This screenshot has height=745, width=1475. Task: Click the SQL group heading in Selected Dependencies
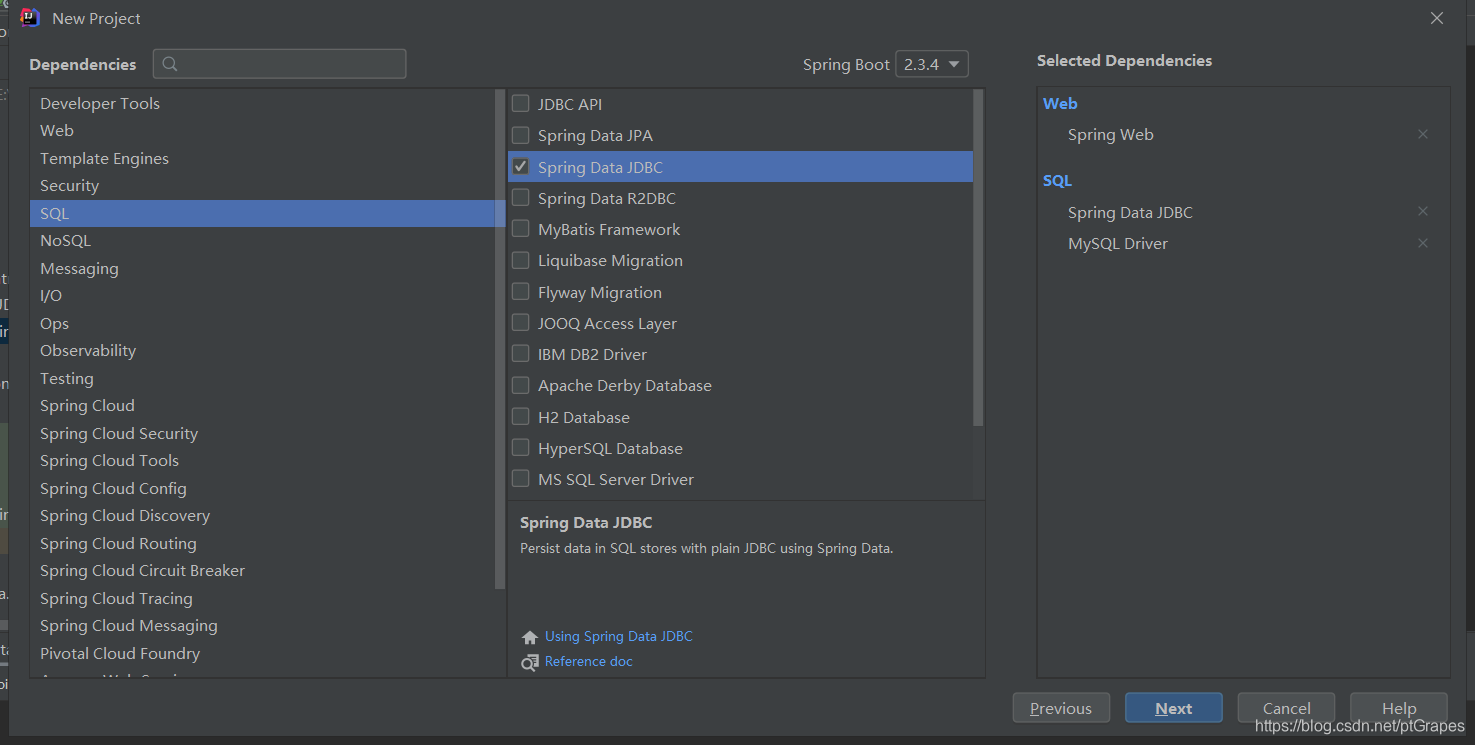coord(1057,181)
